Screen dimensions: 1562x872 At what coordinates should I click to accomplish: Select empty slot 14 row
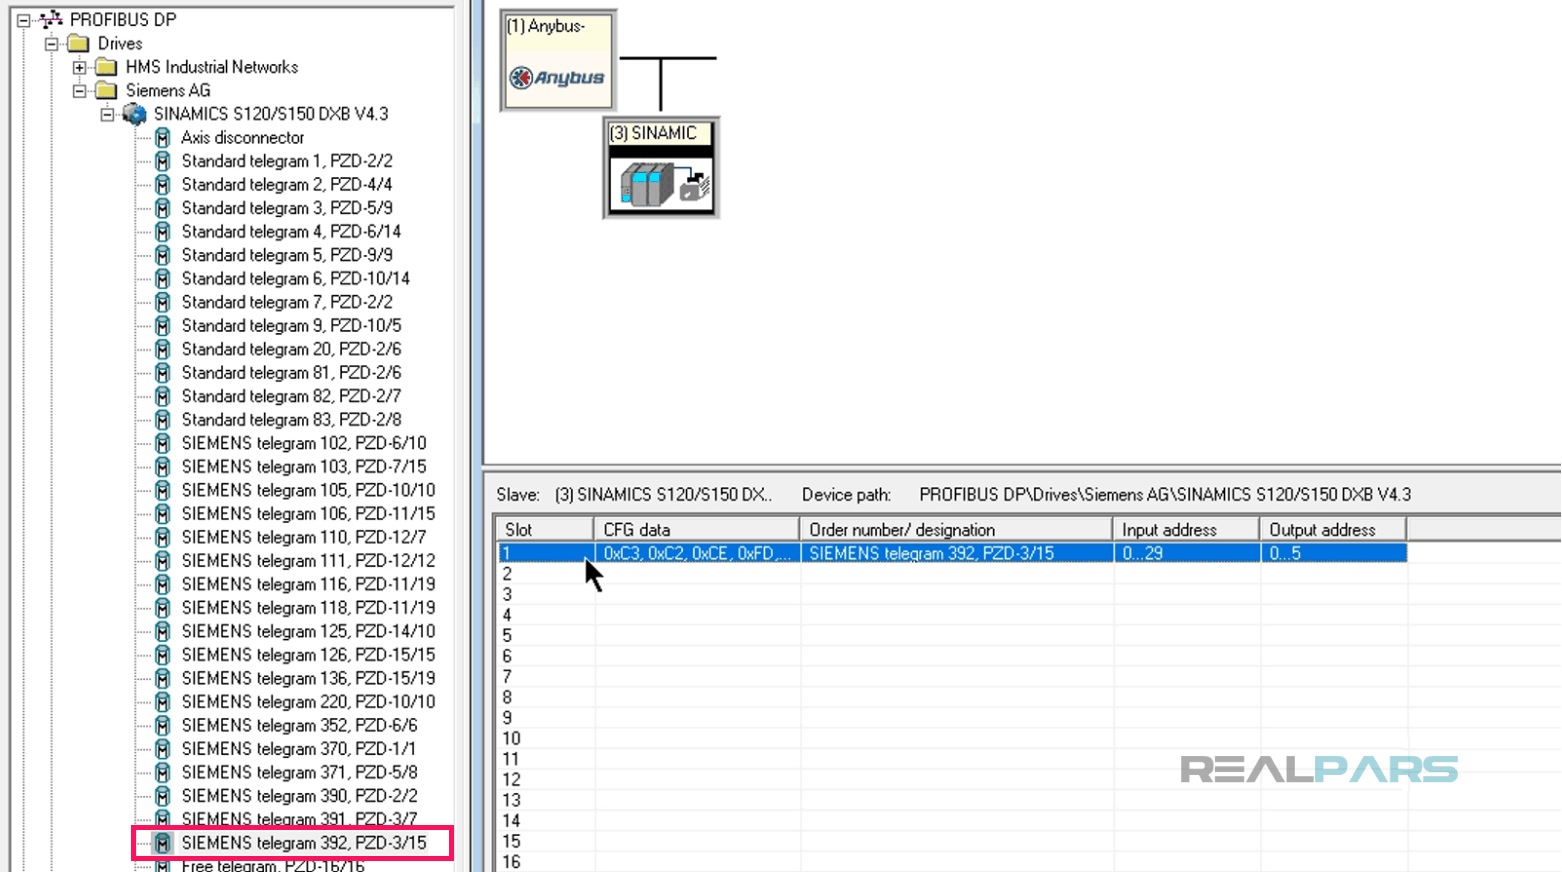(x=952, y=820)
